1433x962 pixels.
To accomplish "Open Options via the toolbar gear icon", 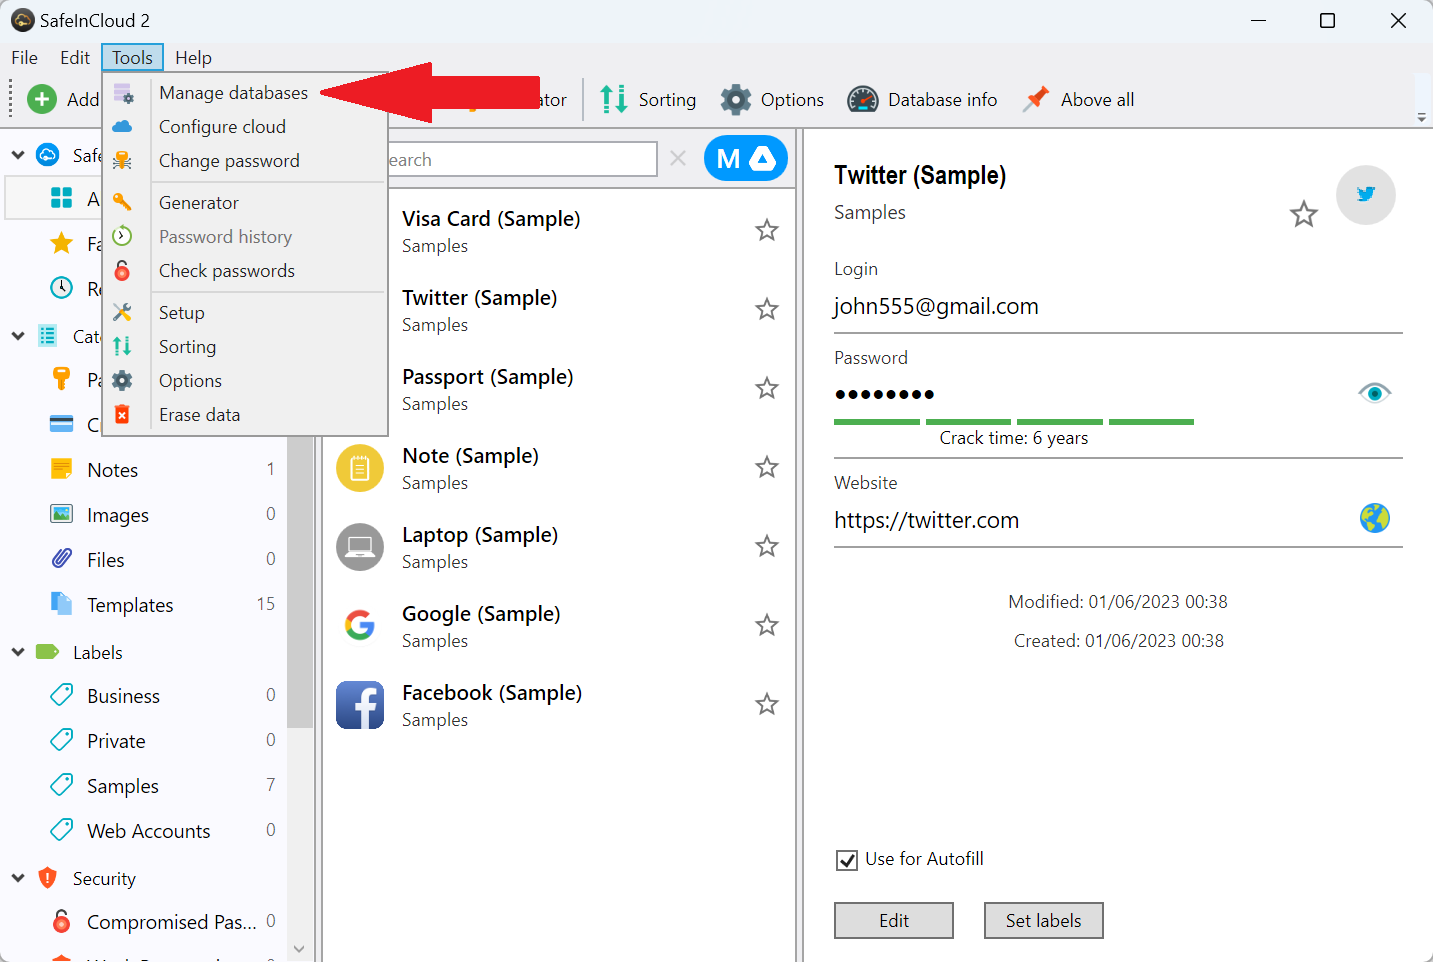I will (x=736, y=99).
